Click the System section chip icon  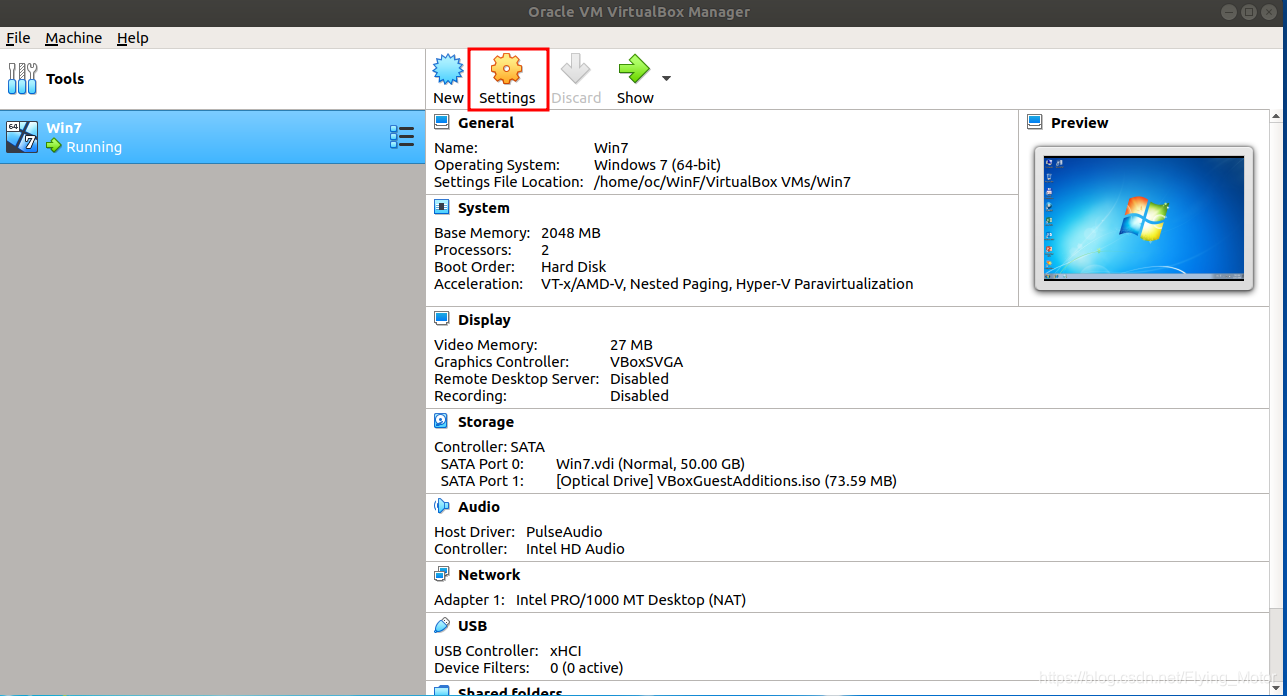[x=442, y=207]
